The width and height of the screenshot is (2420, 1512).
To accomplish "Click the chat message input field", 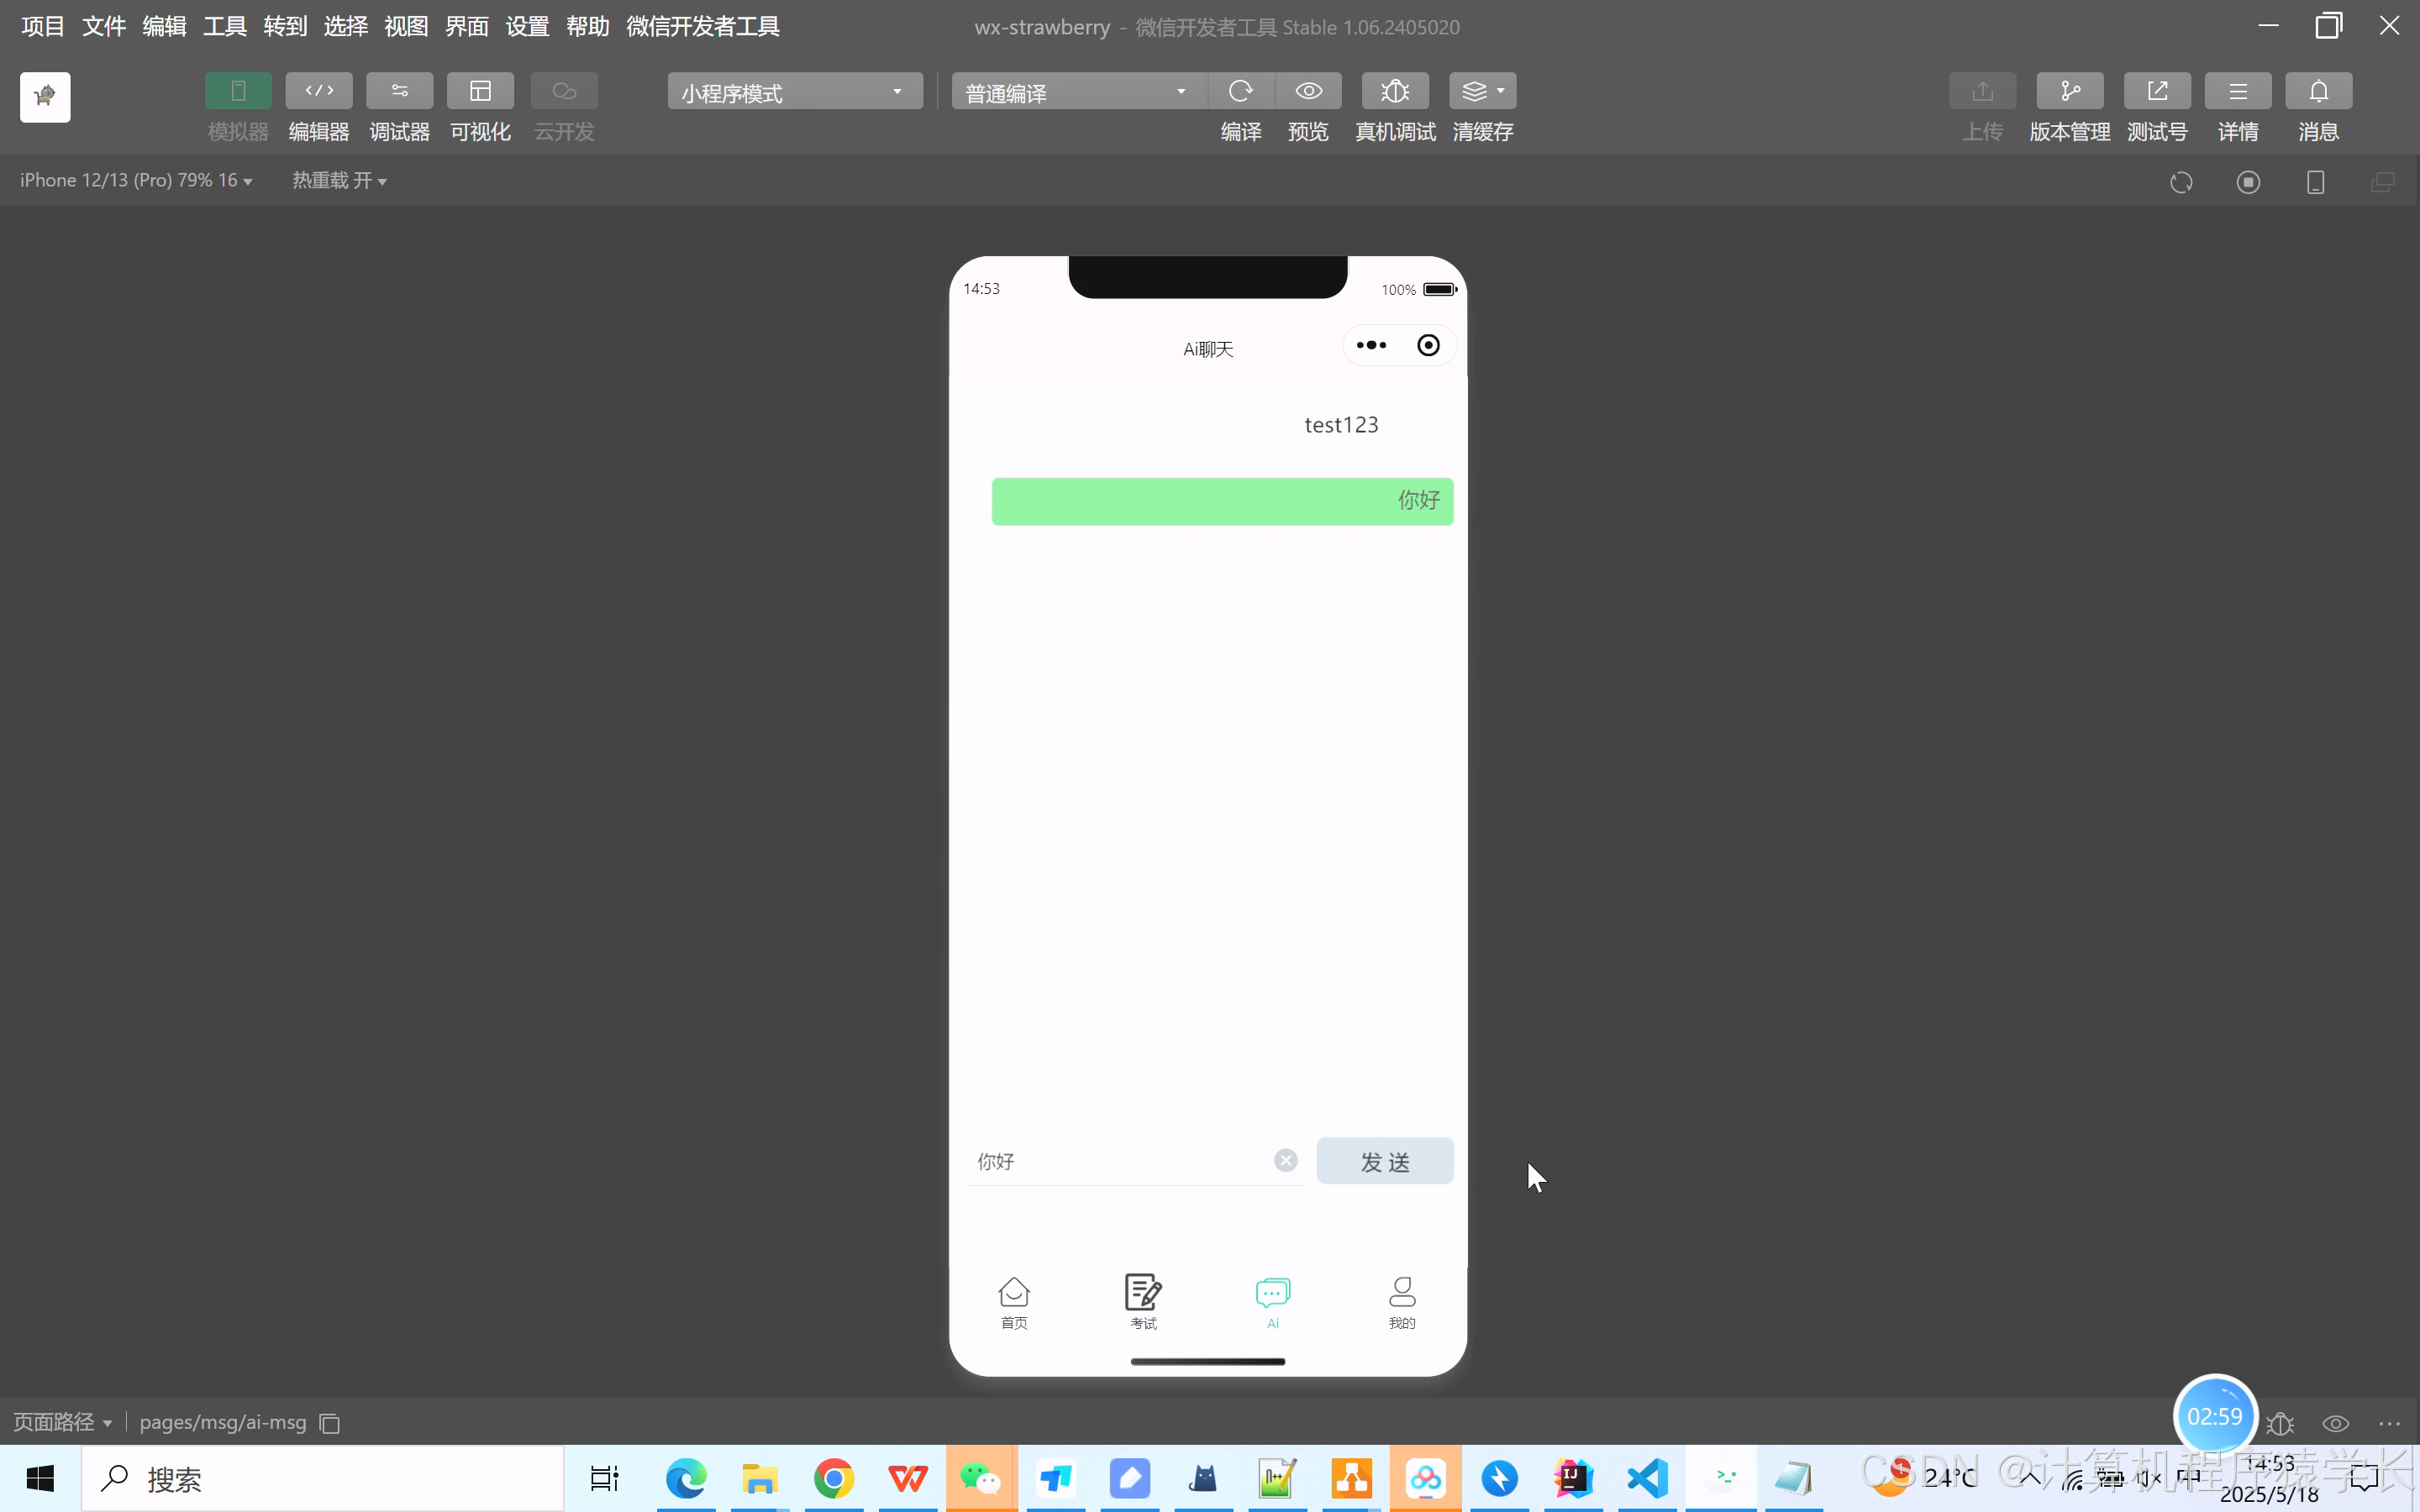I will (x=1120, y=1161).
